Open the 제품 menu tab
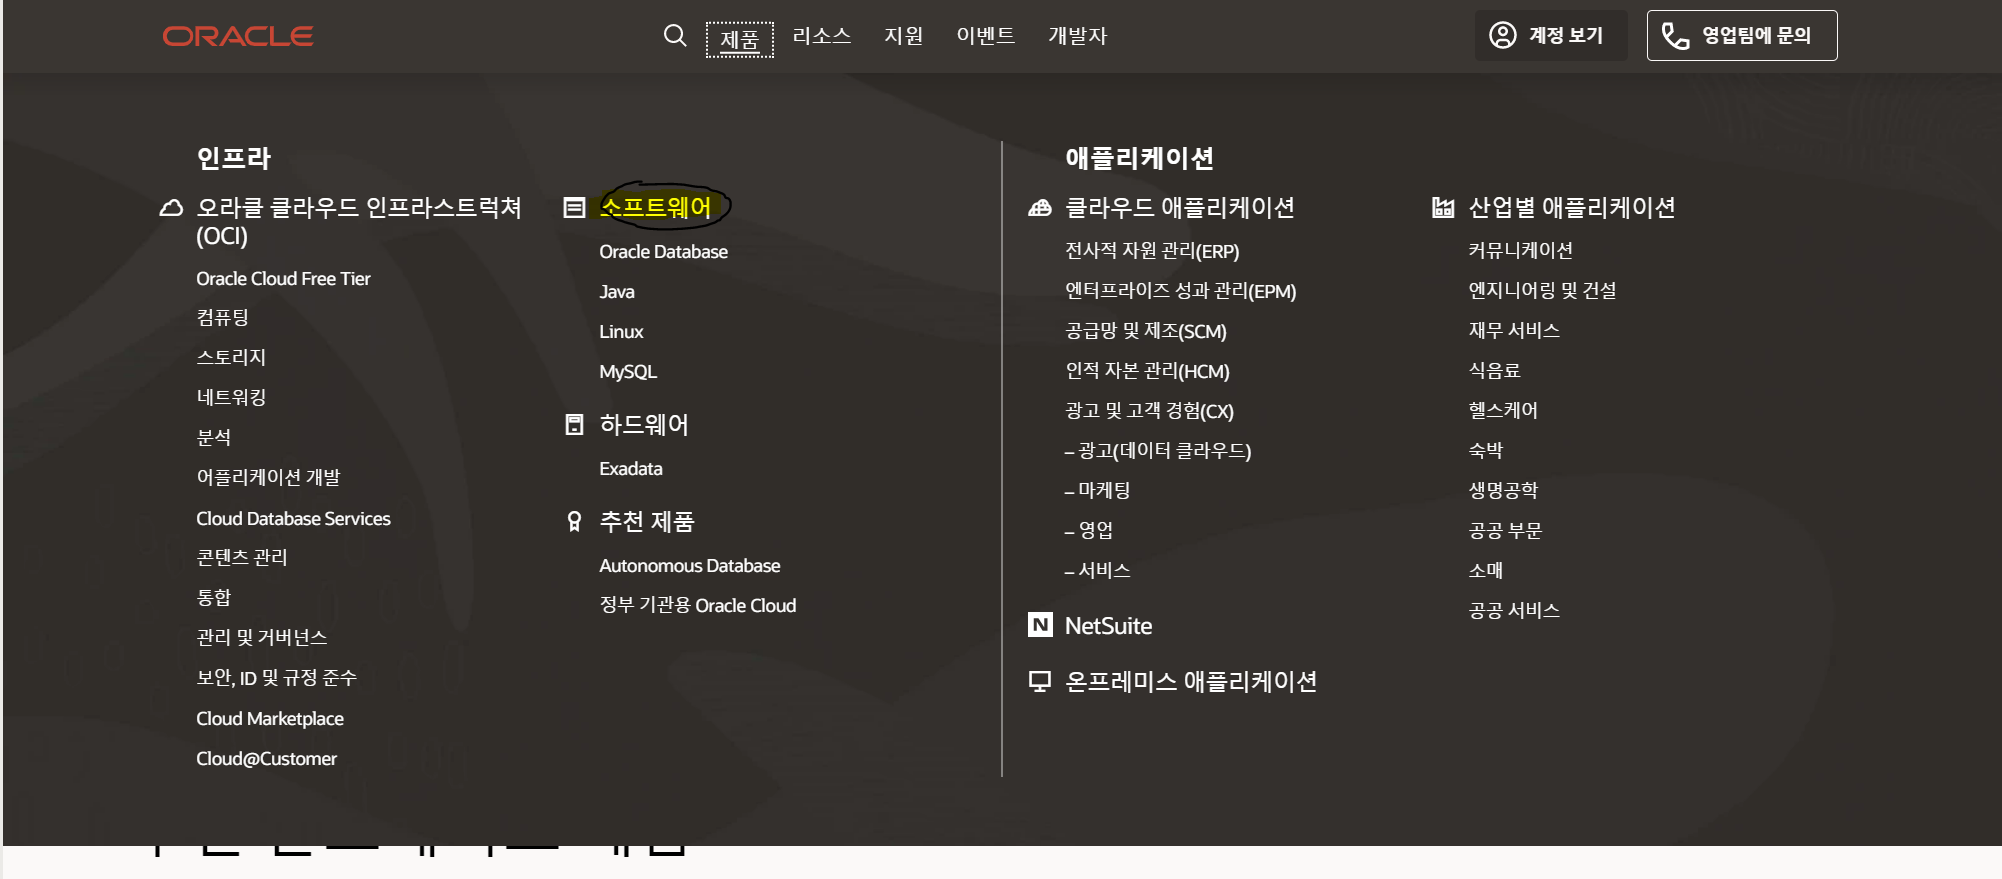 [740, 39]
